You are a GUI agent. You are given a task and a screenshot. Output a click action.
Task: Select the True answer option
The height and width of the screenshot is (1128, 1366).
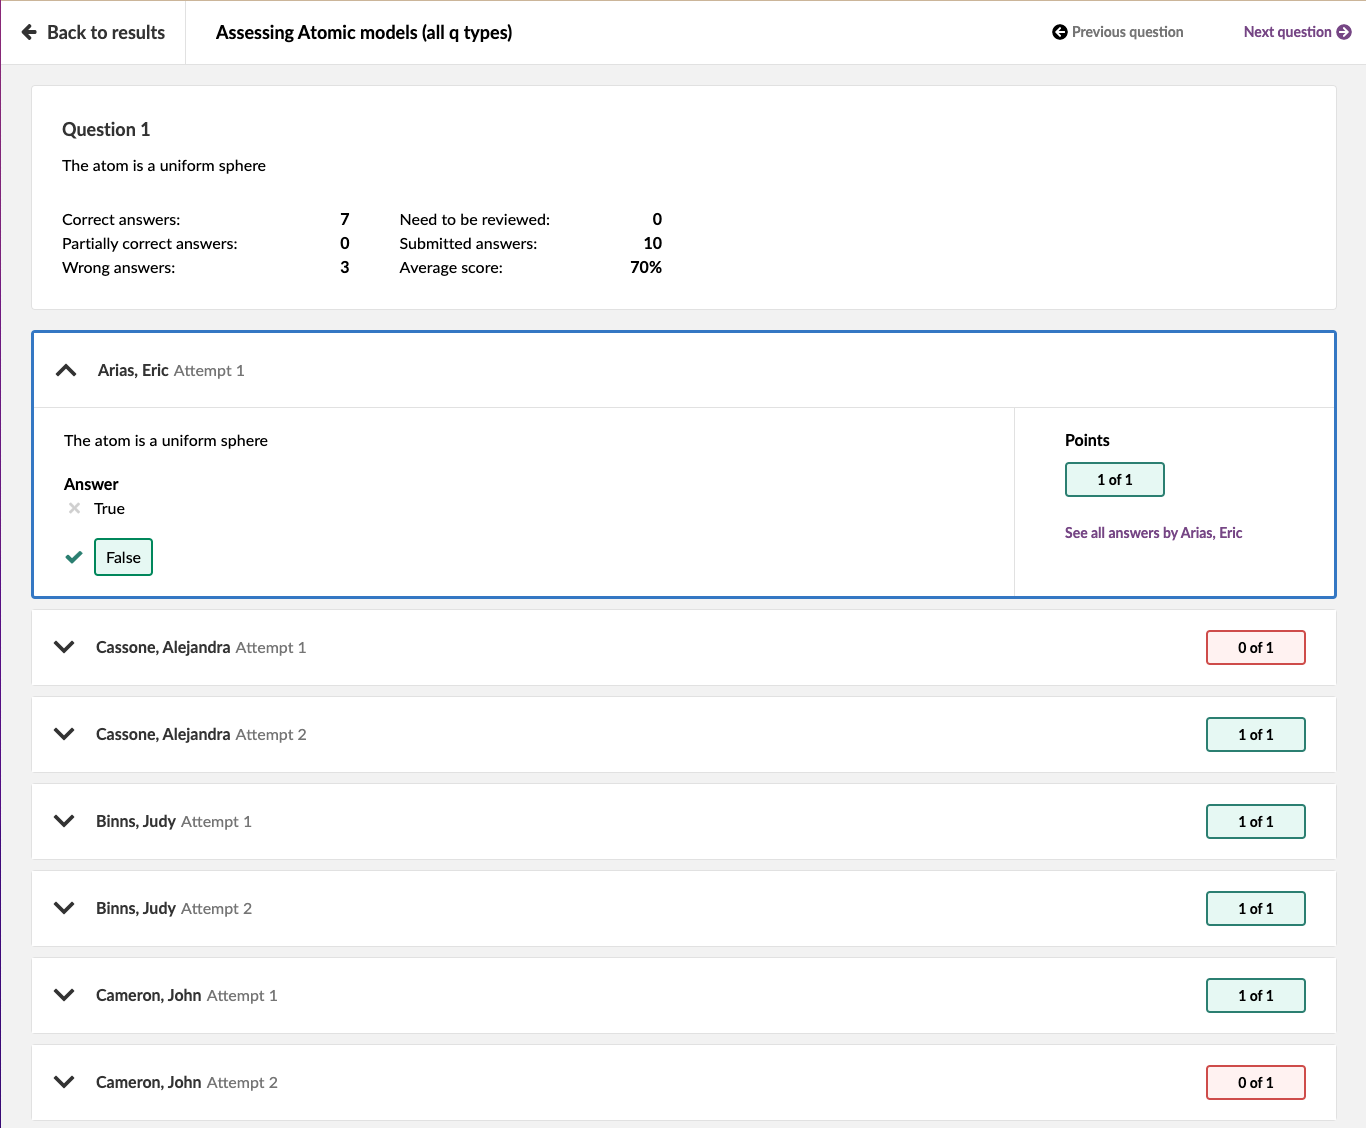(109, 508)
